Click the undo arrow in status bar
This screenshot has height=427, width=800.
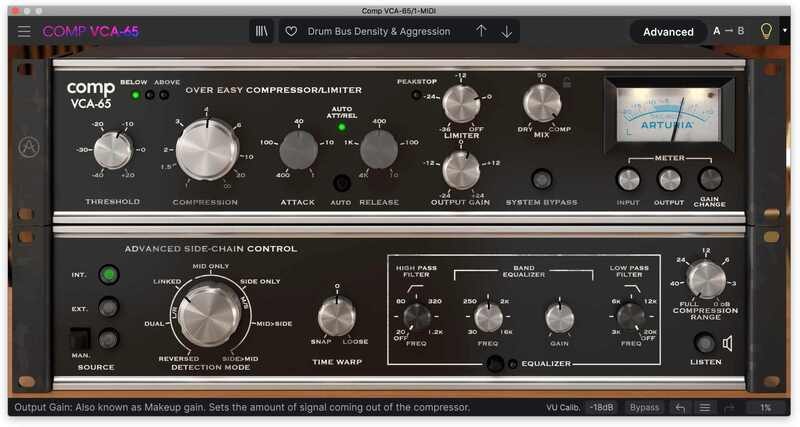680,408
